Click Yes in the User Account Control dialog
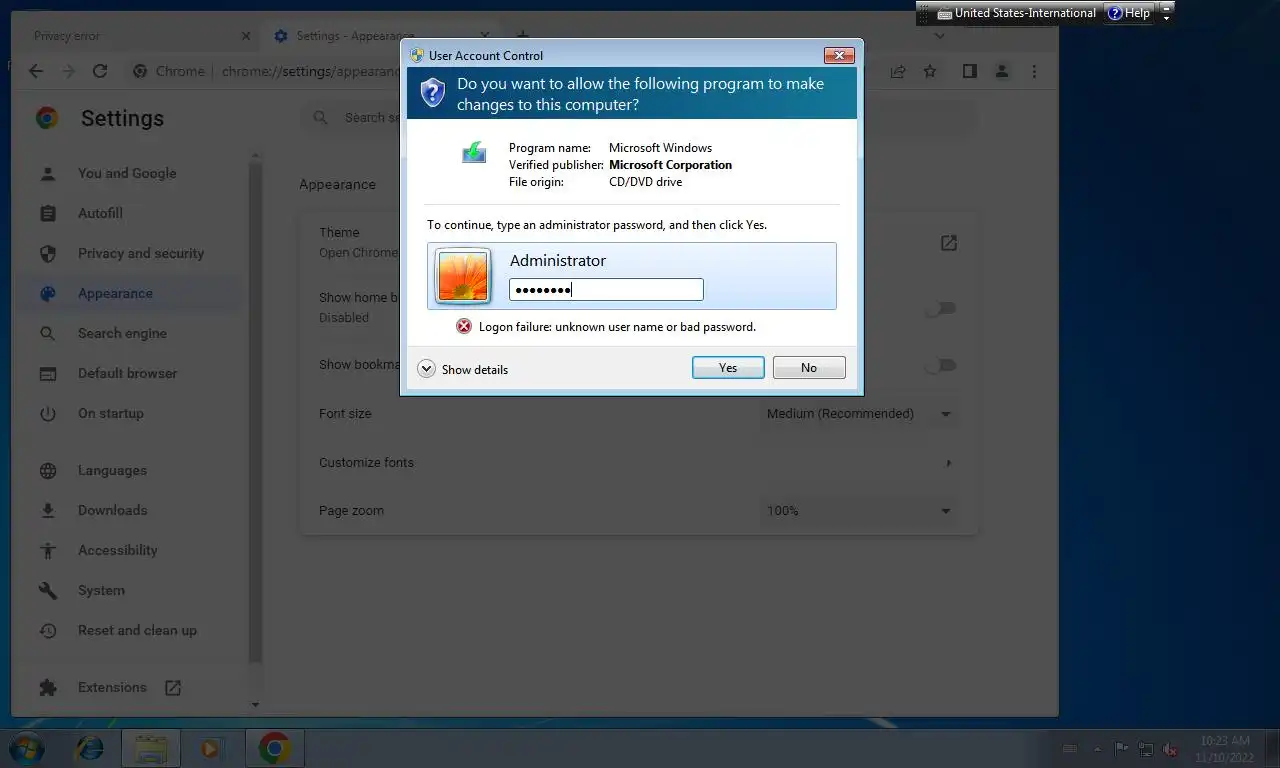 728,368
